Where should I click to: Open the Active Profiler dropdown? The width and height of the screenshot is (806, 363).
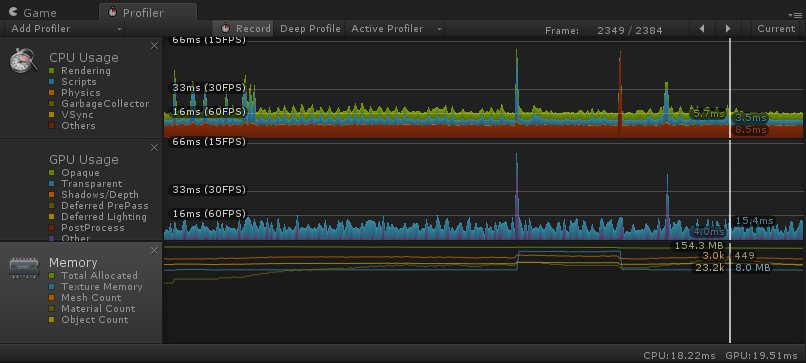(396, 29)
